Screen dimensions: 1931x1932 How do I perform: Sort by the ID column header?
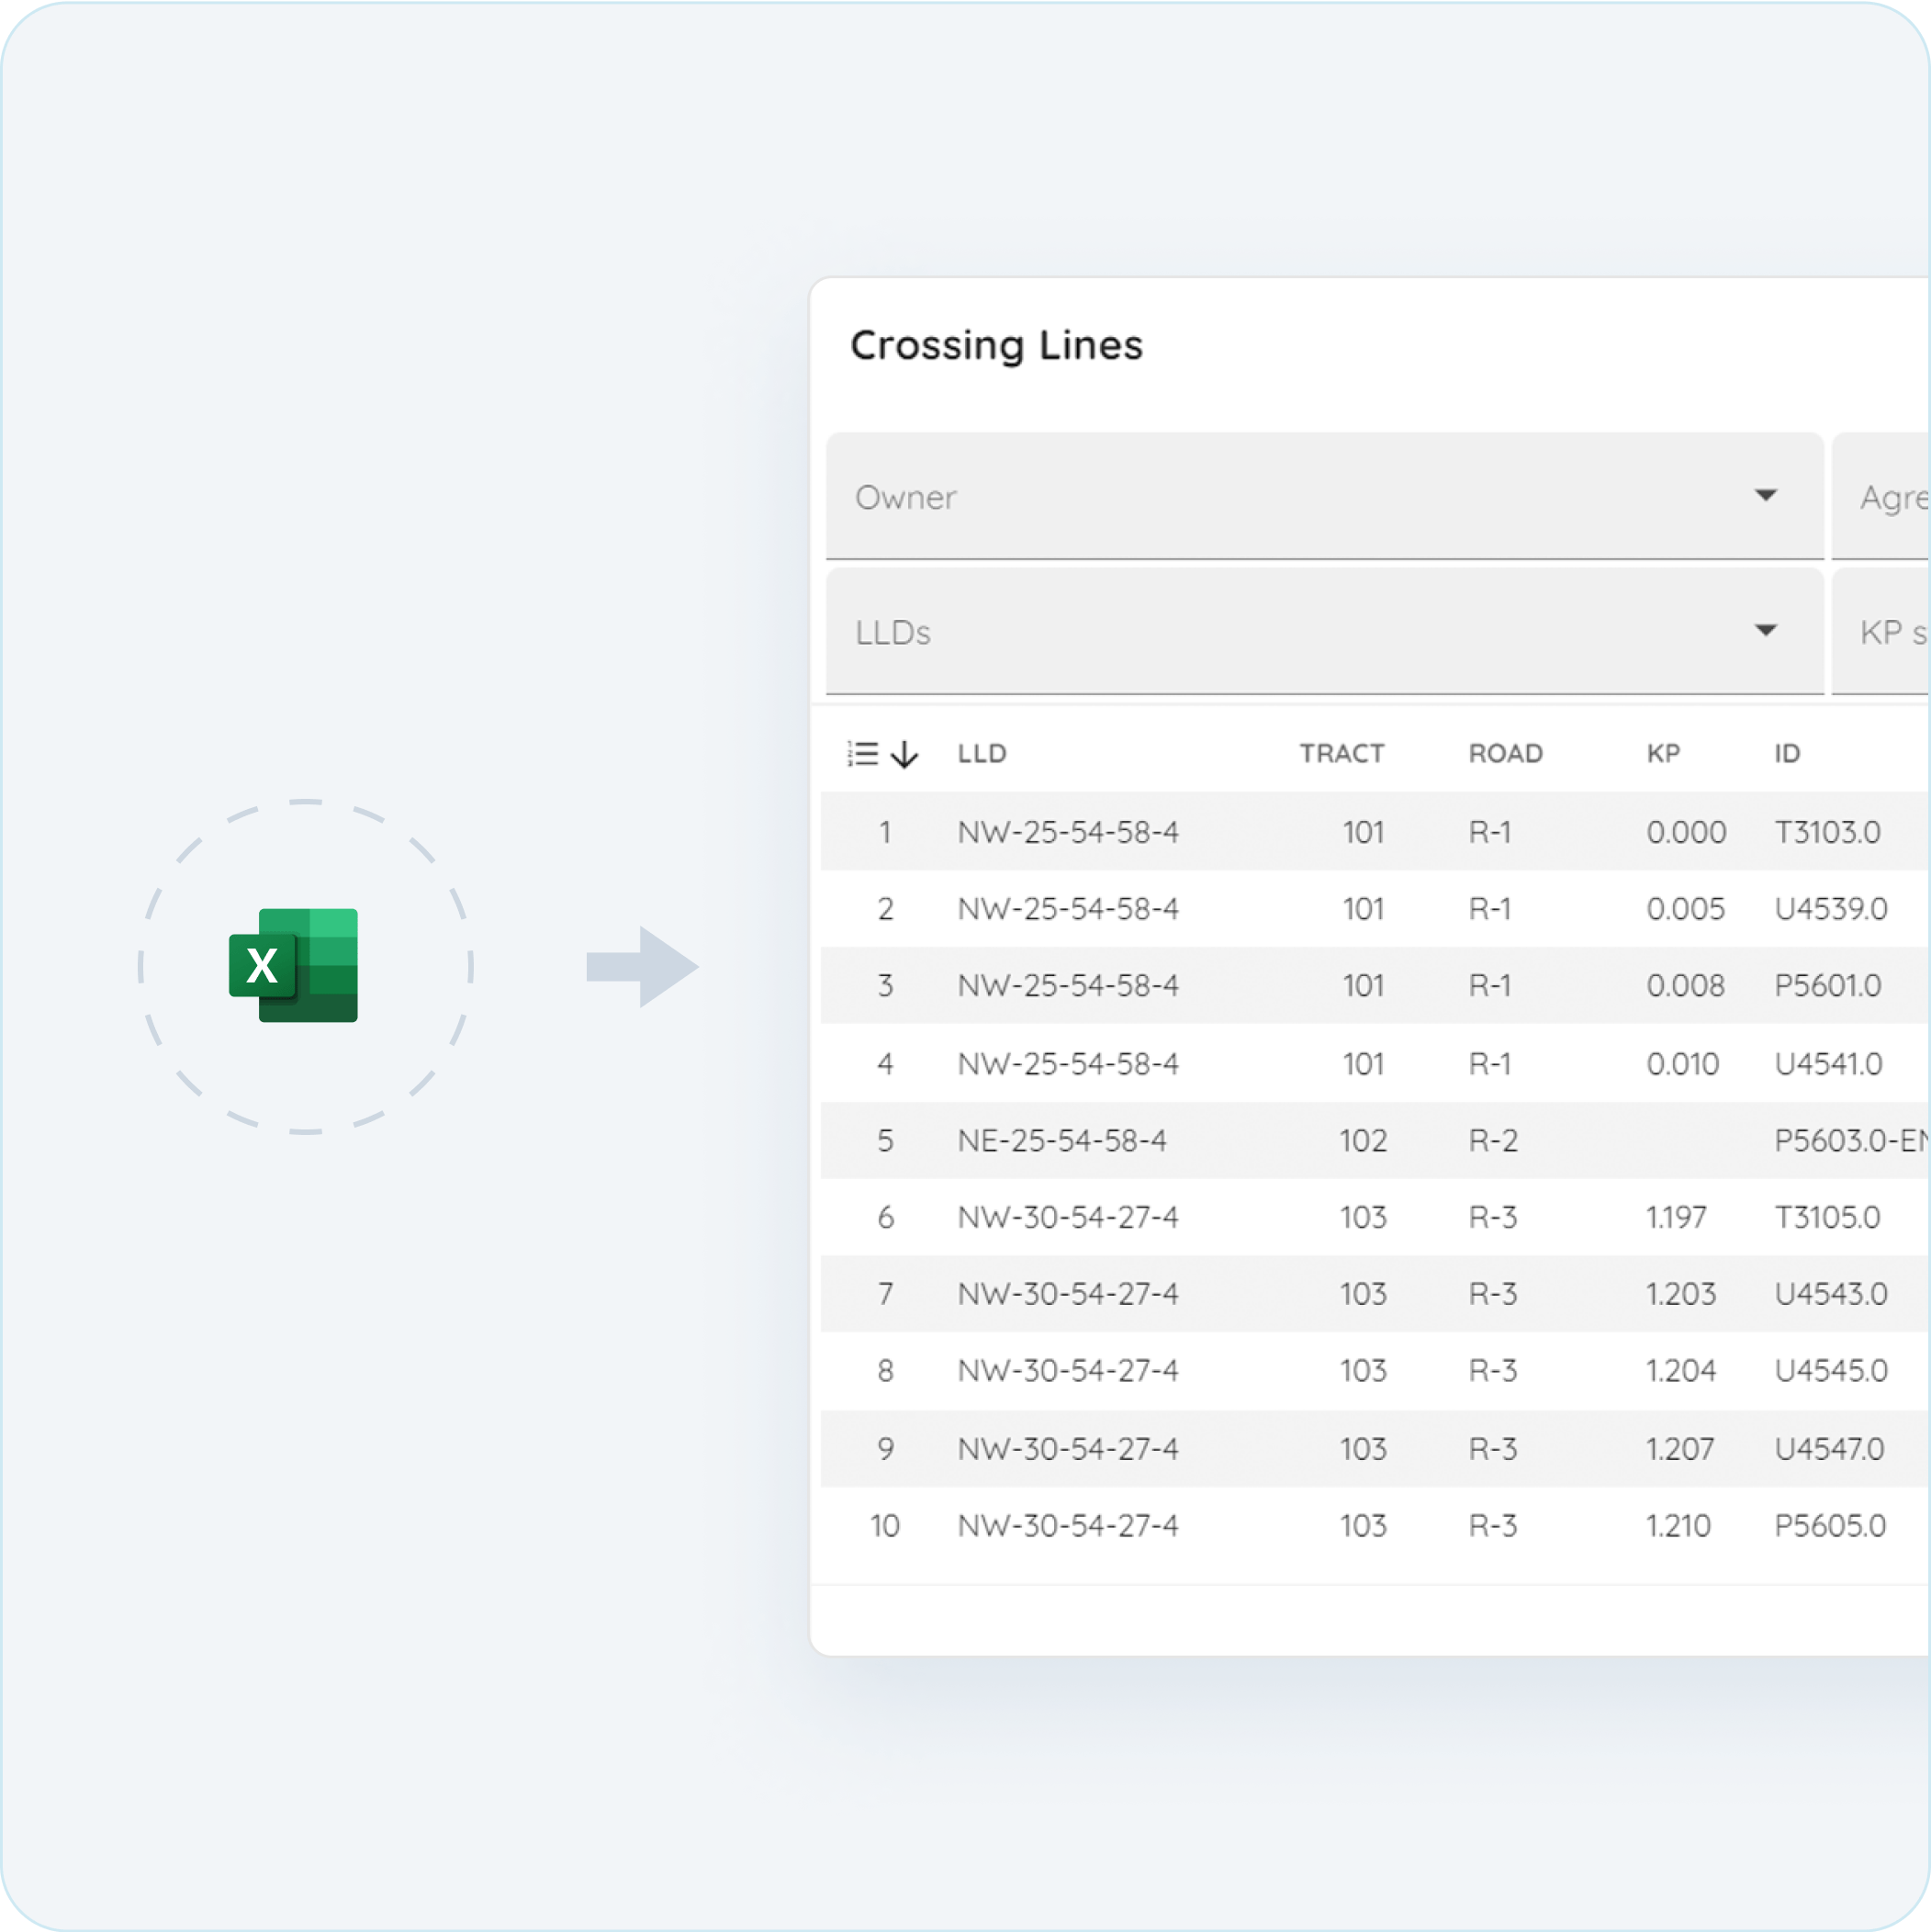(x=1787, y=753)
